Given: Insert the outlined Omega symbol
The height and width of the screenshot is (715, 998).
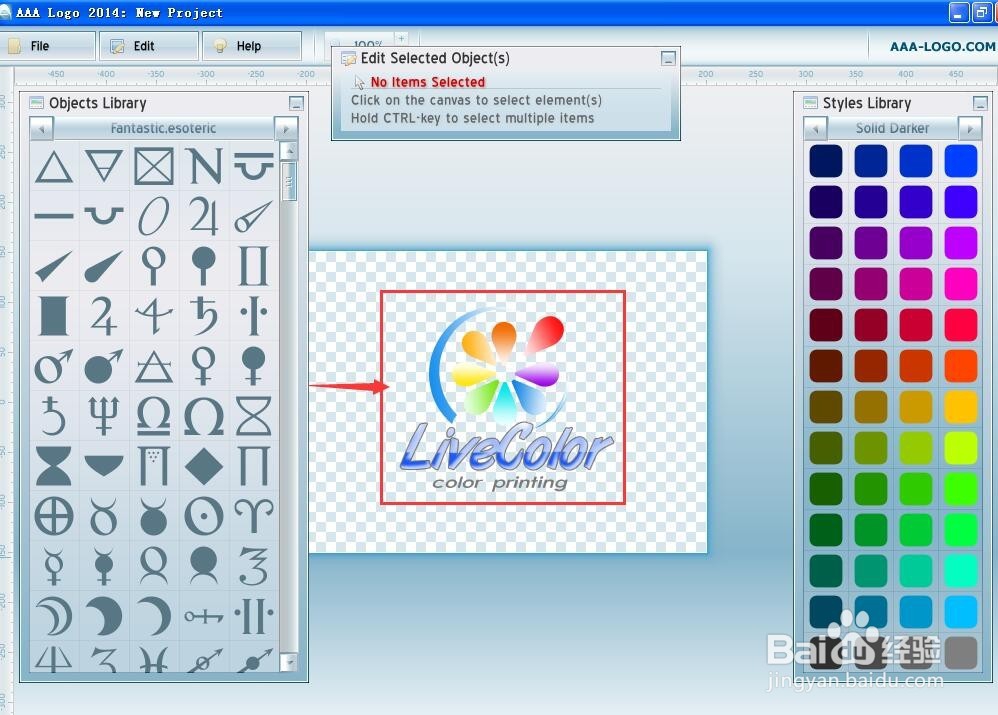Looking at the screenshot, I should click(x=154, y=416).
